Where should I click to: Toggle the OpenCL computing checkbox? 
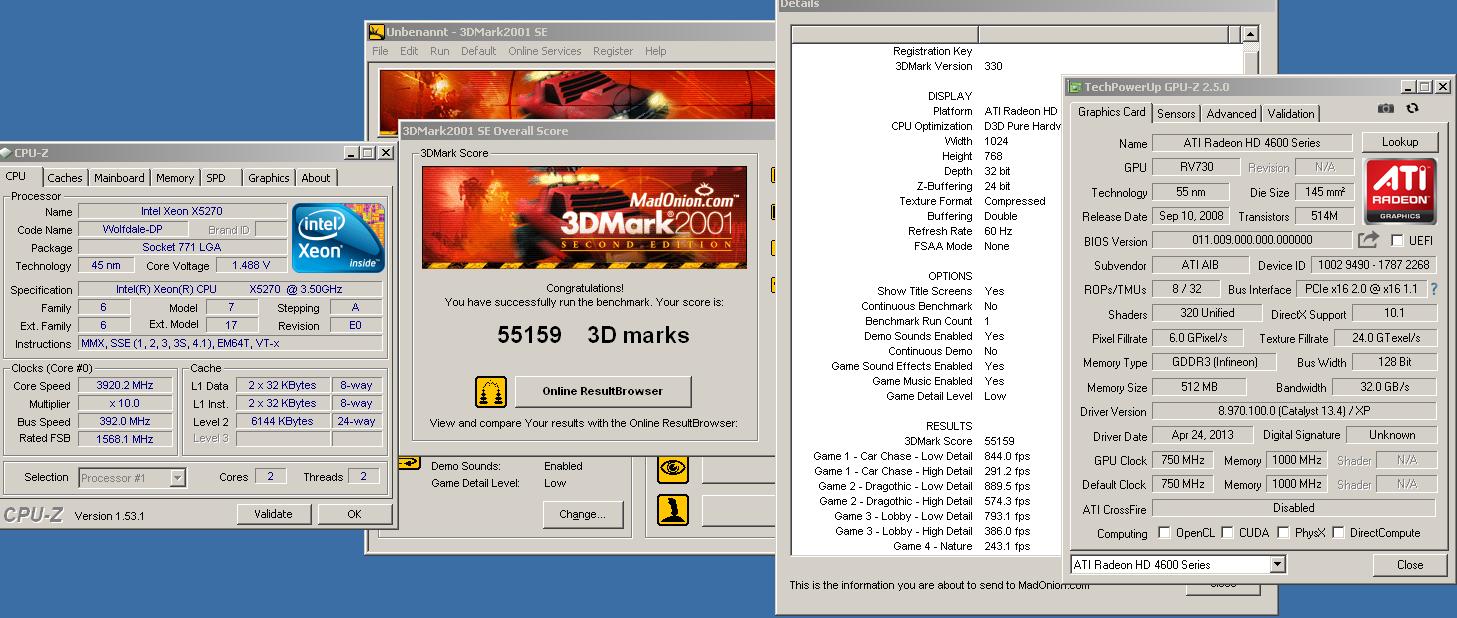(x=1164, y=533)
